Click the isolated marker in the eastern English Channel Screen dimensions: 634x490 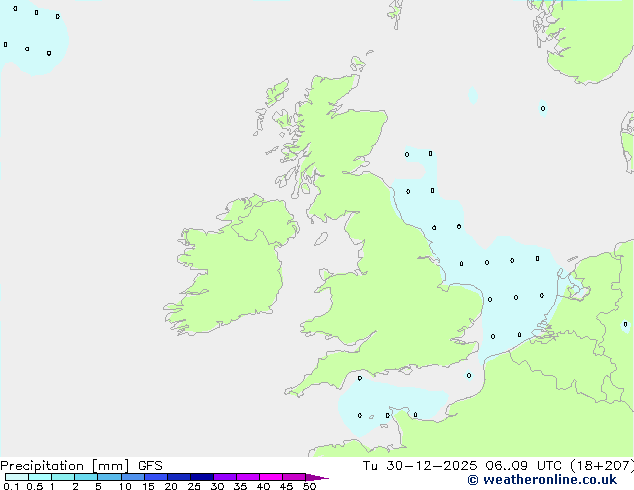tap(469, 376)
